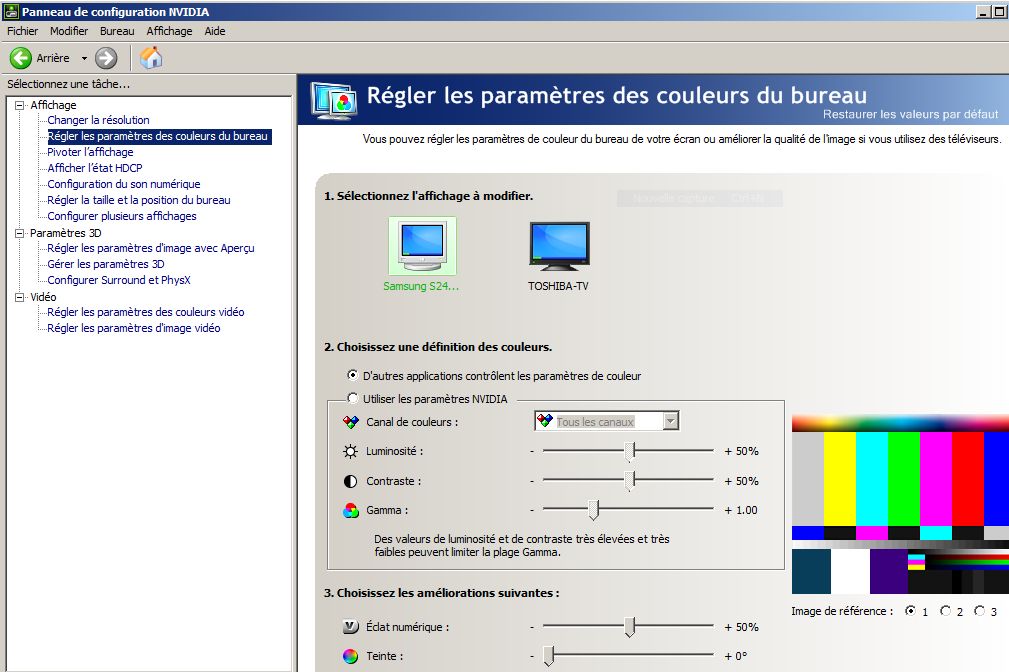Click the sun icon beside Luminosité
Viewport: 1009px width, 672px height.
pos(351,451)
